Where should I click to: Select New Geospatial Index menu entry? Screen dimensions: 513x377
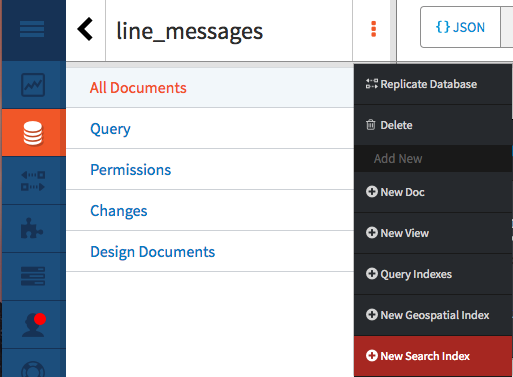click(433, 315)
